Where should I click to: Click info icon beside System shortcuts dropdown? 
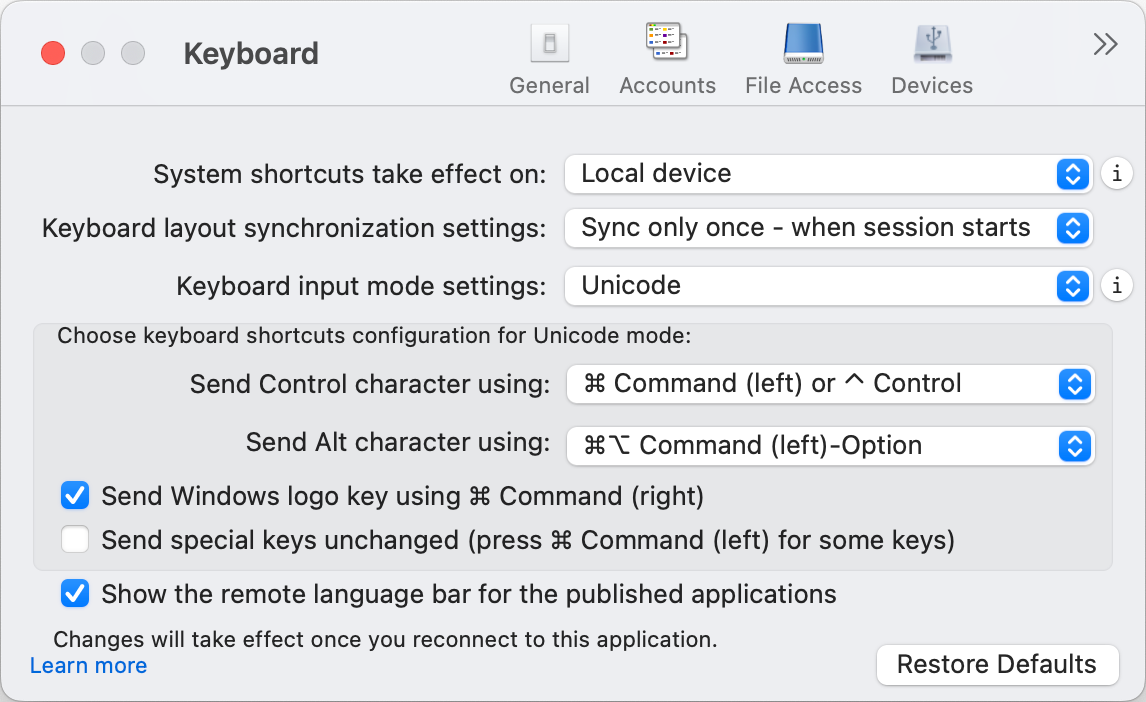pyautogui.click(x=1117, y=174)
